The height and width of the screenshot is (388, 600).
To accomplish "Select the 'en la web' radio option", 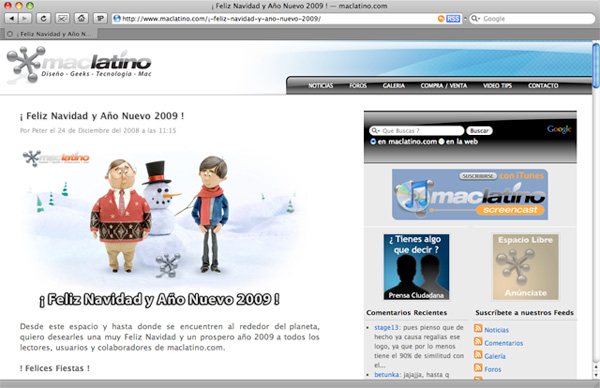I will [x=441, y=142].
